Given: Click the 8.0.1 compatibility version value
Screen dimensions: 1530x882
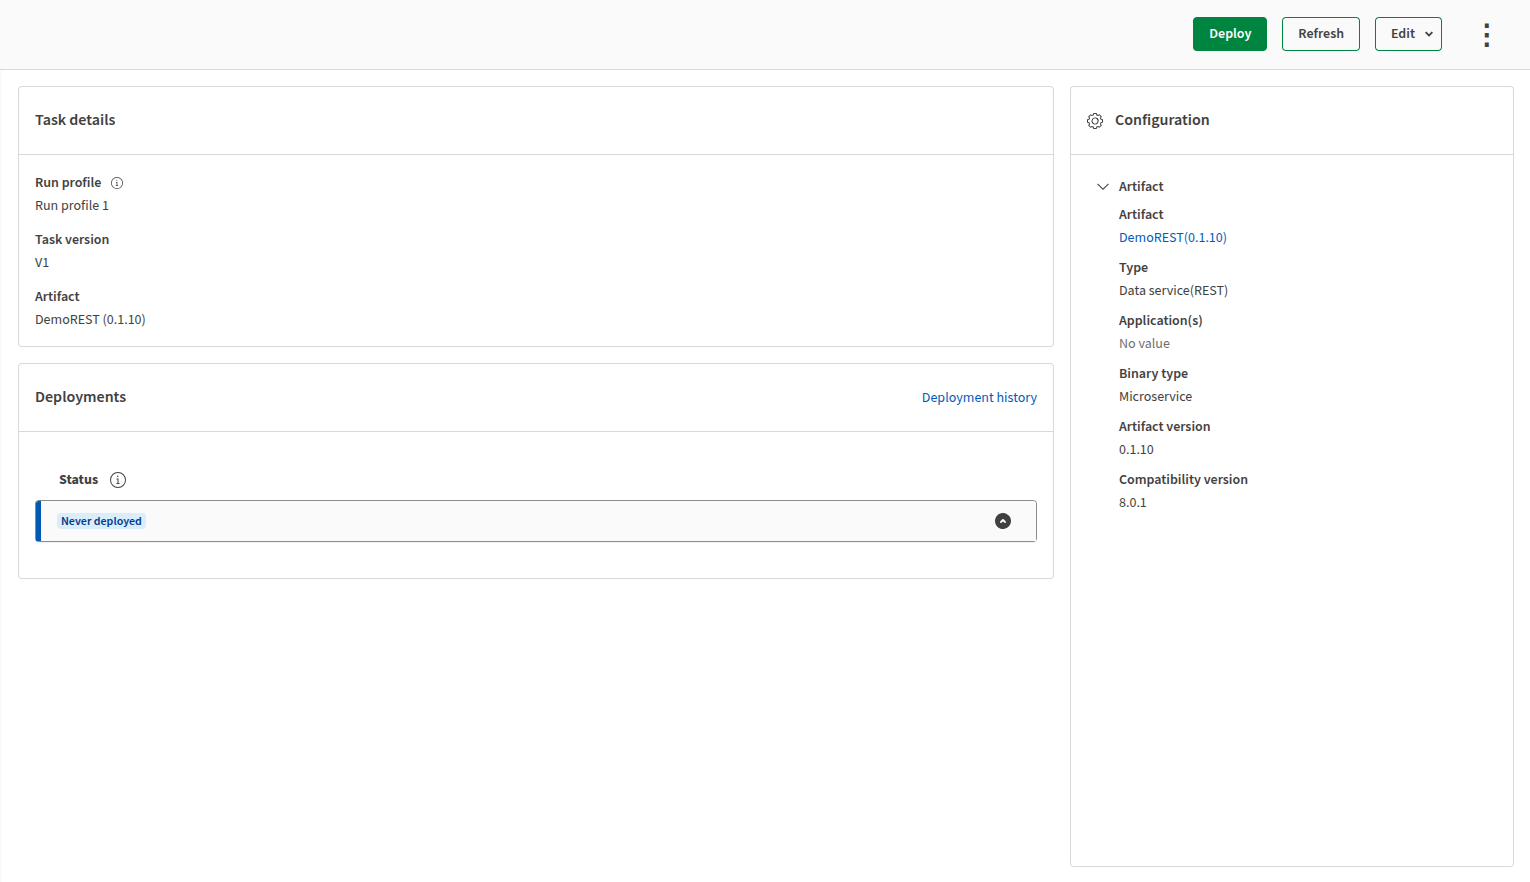Looking at the screenshot, I should [1132, 503].
